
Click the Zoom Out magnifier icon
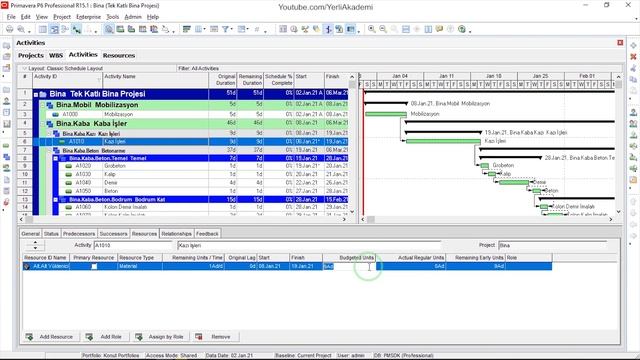pos(383,29)
